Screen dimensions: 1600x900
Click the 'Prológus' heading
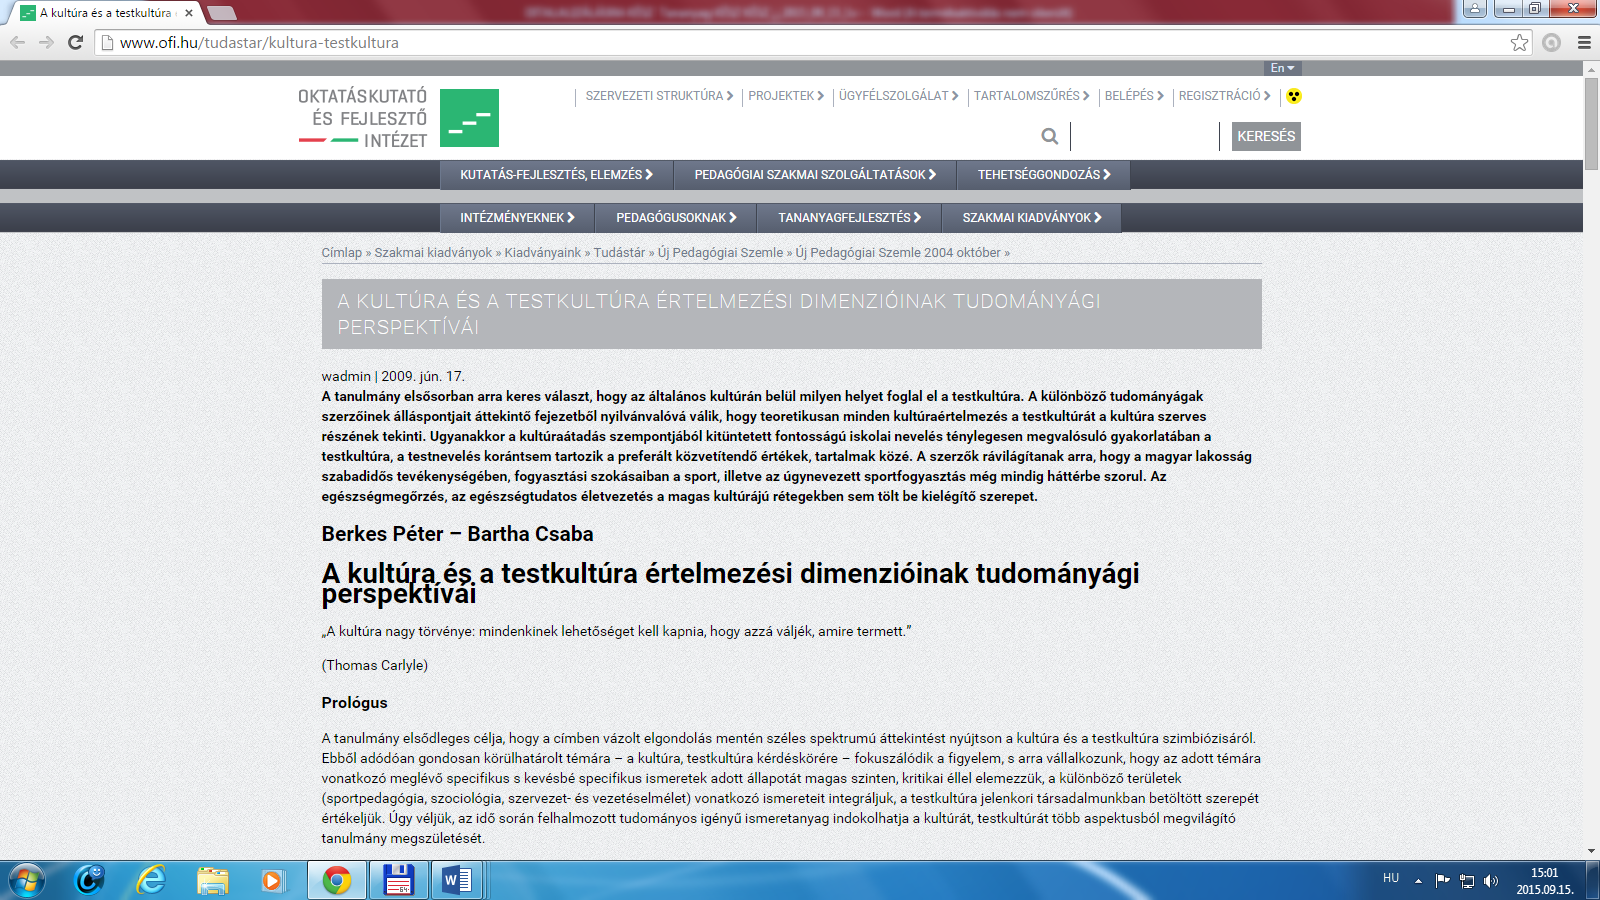pos(354,703)
